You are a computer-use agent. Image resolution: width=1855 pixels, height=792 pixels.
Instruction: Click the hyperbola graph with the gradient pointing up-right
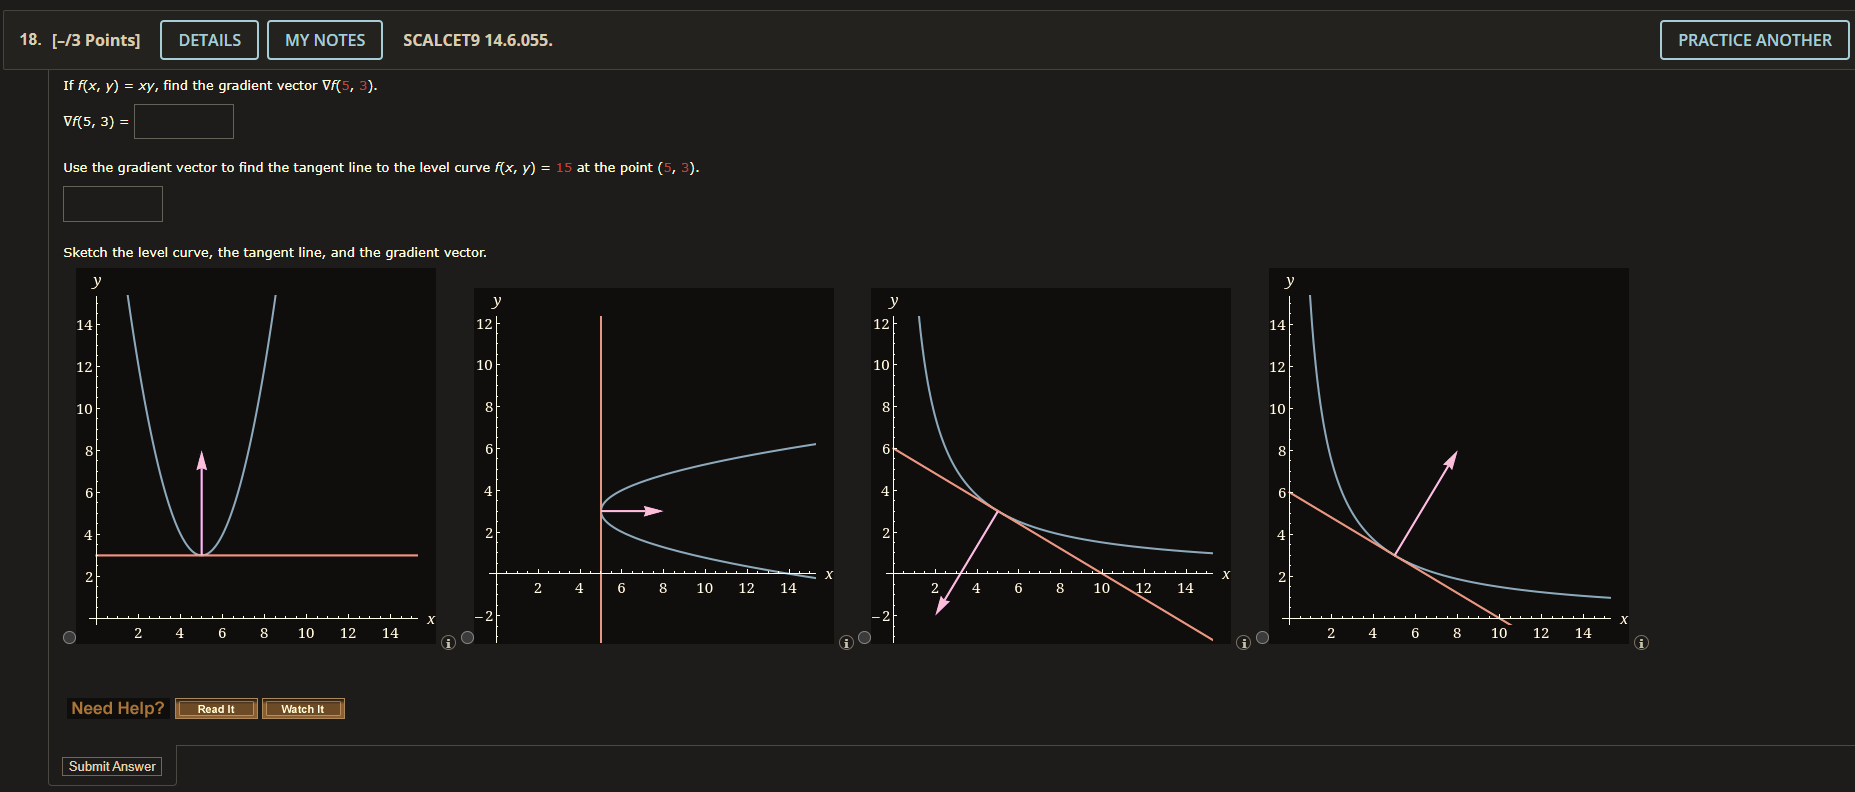pyautogui.click(x=1449, y=456)
